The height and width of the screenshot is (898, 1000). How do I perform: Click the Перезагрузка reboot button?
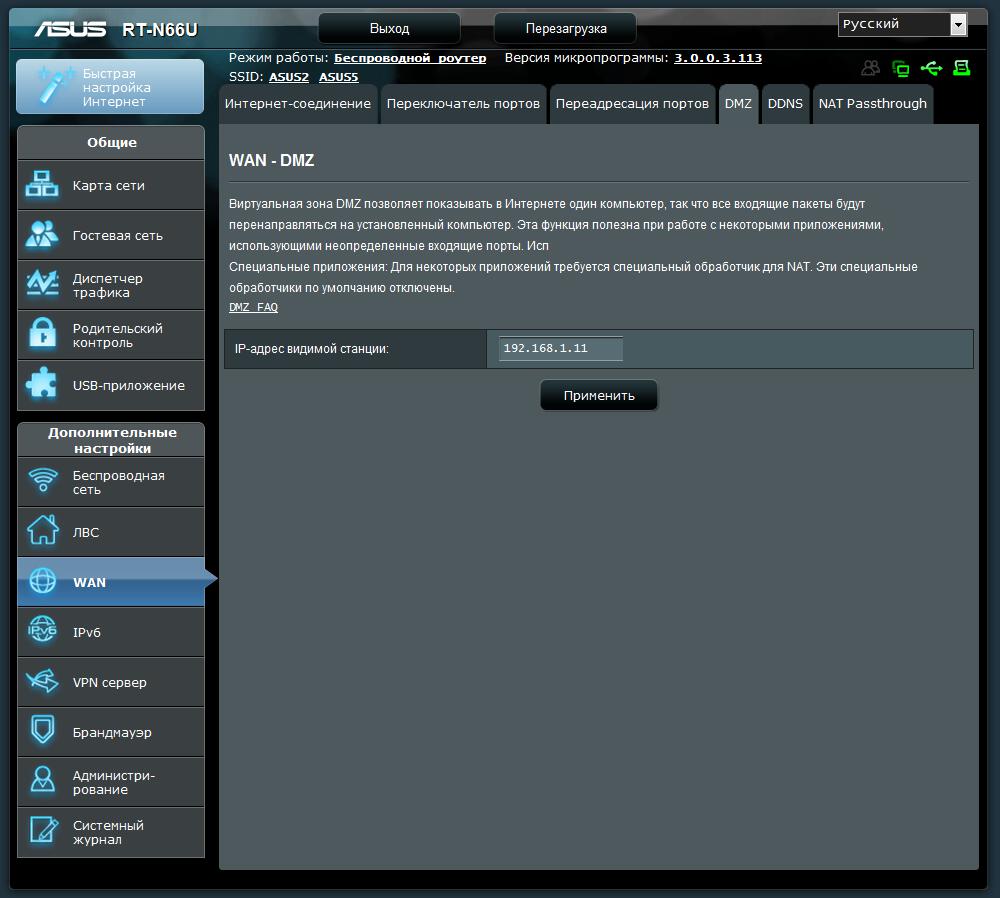tap(566, 29)
